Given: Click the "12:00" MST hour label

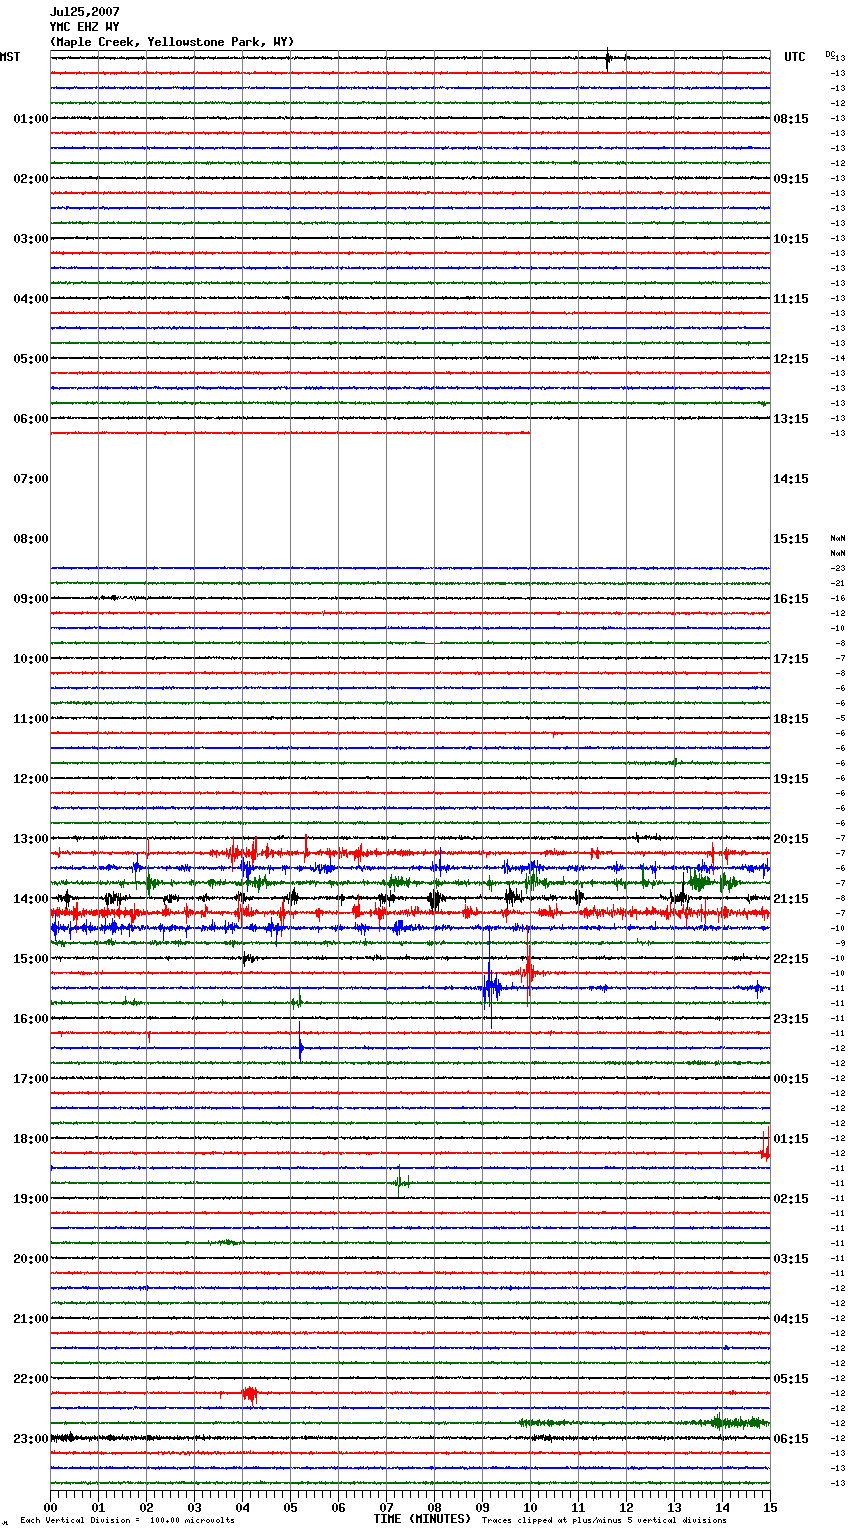Looking at the screenshot, I should point(31,779).
